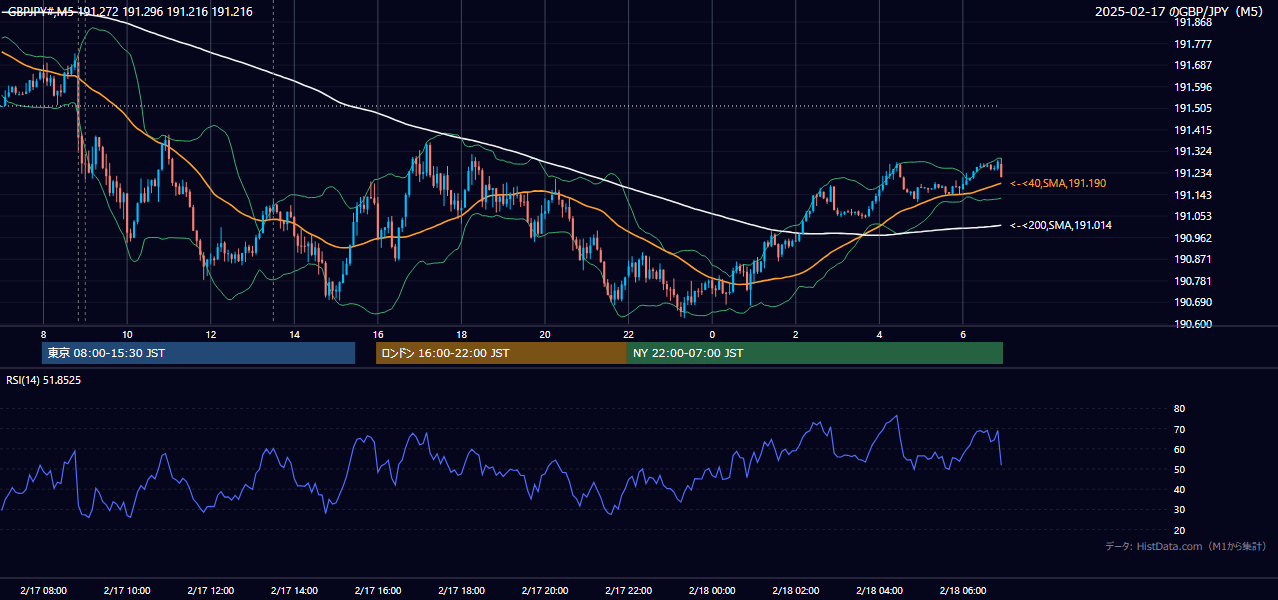Click the 200 SMA 191.014 label
Viewport: 1278px width, 600px height.
pyautogui.click(x=1061, y=226)
